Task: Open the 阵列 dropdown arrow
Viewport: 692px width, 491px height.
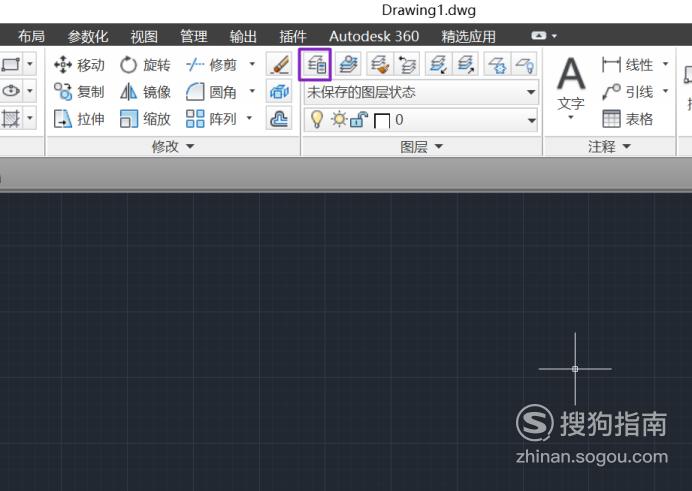Action: click(249, 118)
